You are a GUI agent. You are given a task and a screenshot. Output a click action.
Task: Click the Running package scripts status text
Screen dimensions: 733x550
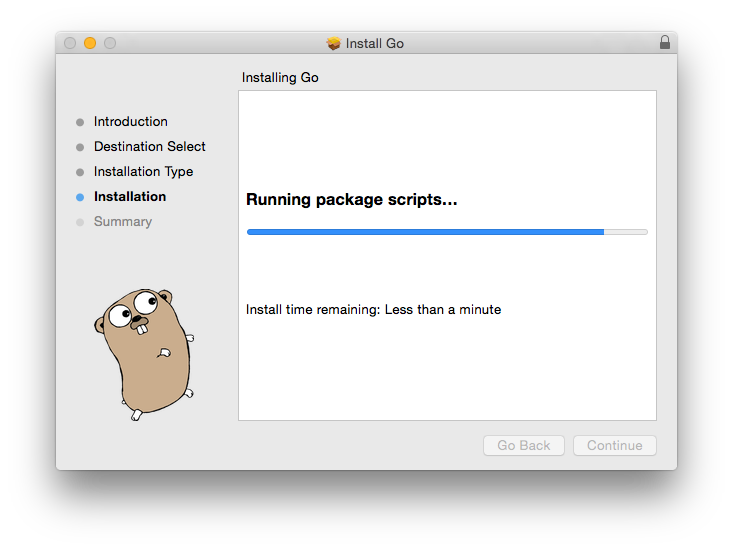(x=352, y=200)
